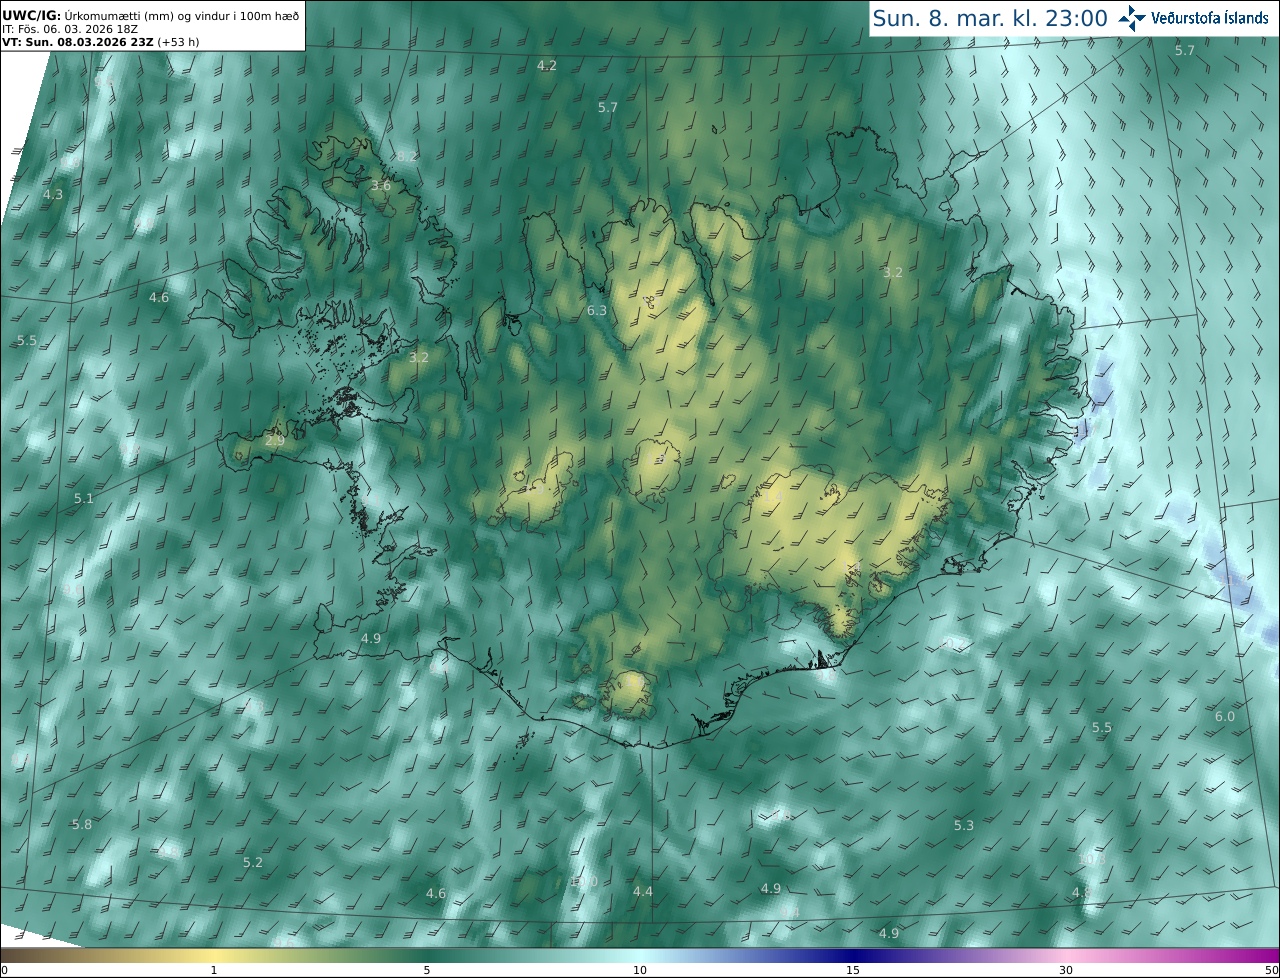The image size is (1280, 978).
Task: Click the 5.8 value label on the map
Action: tap(82, 824)
